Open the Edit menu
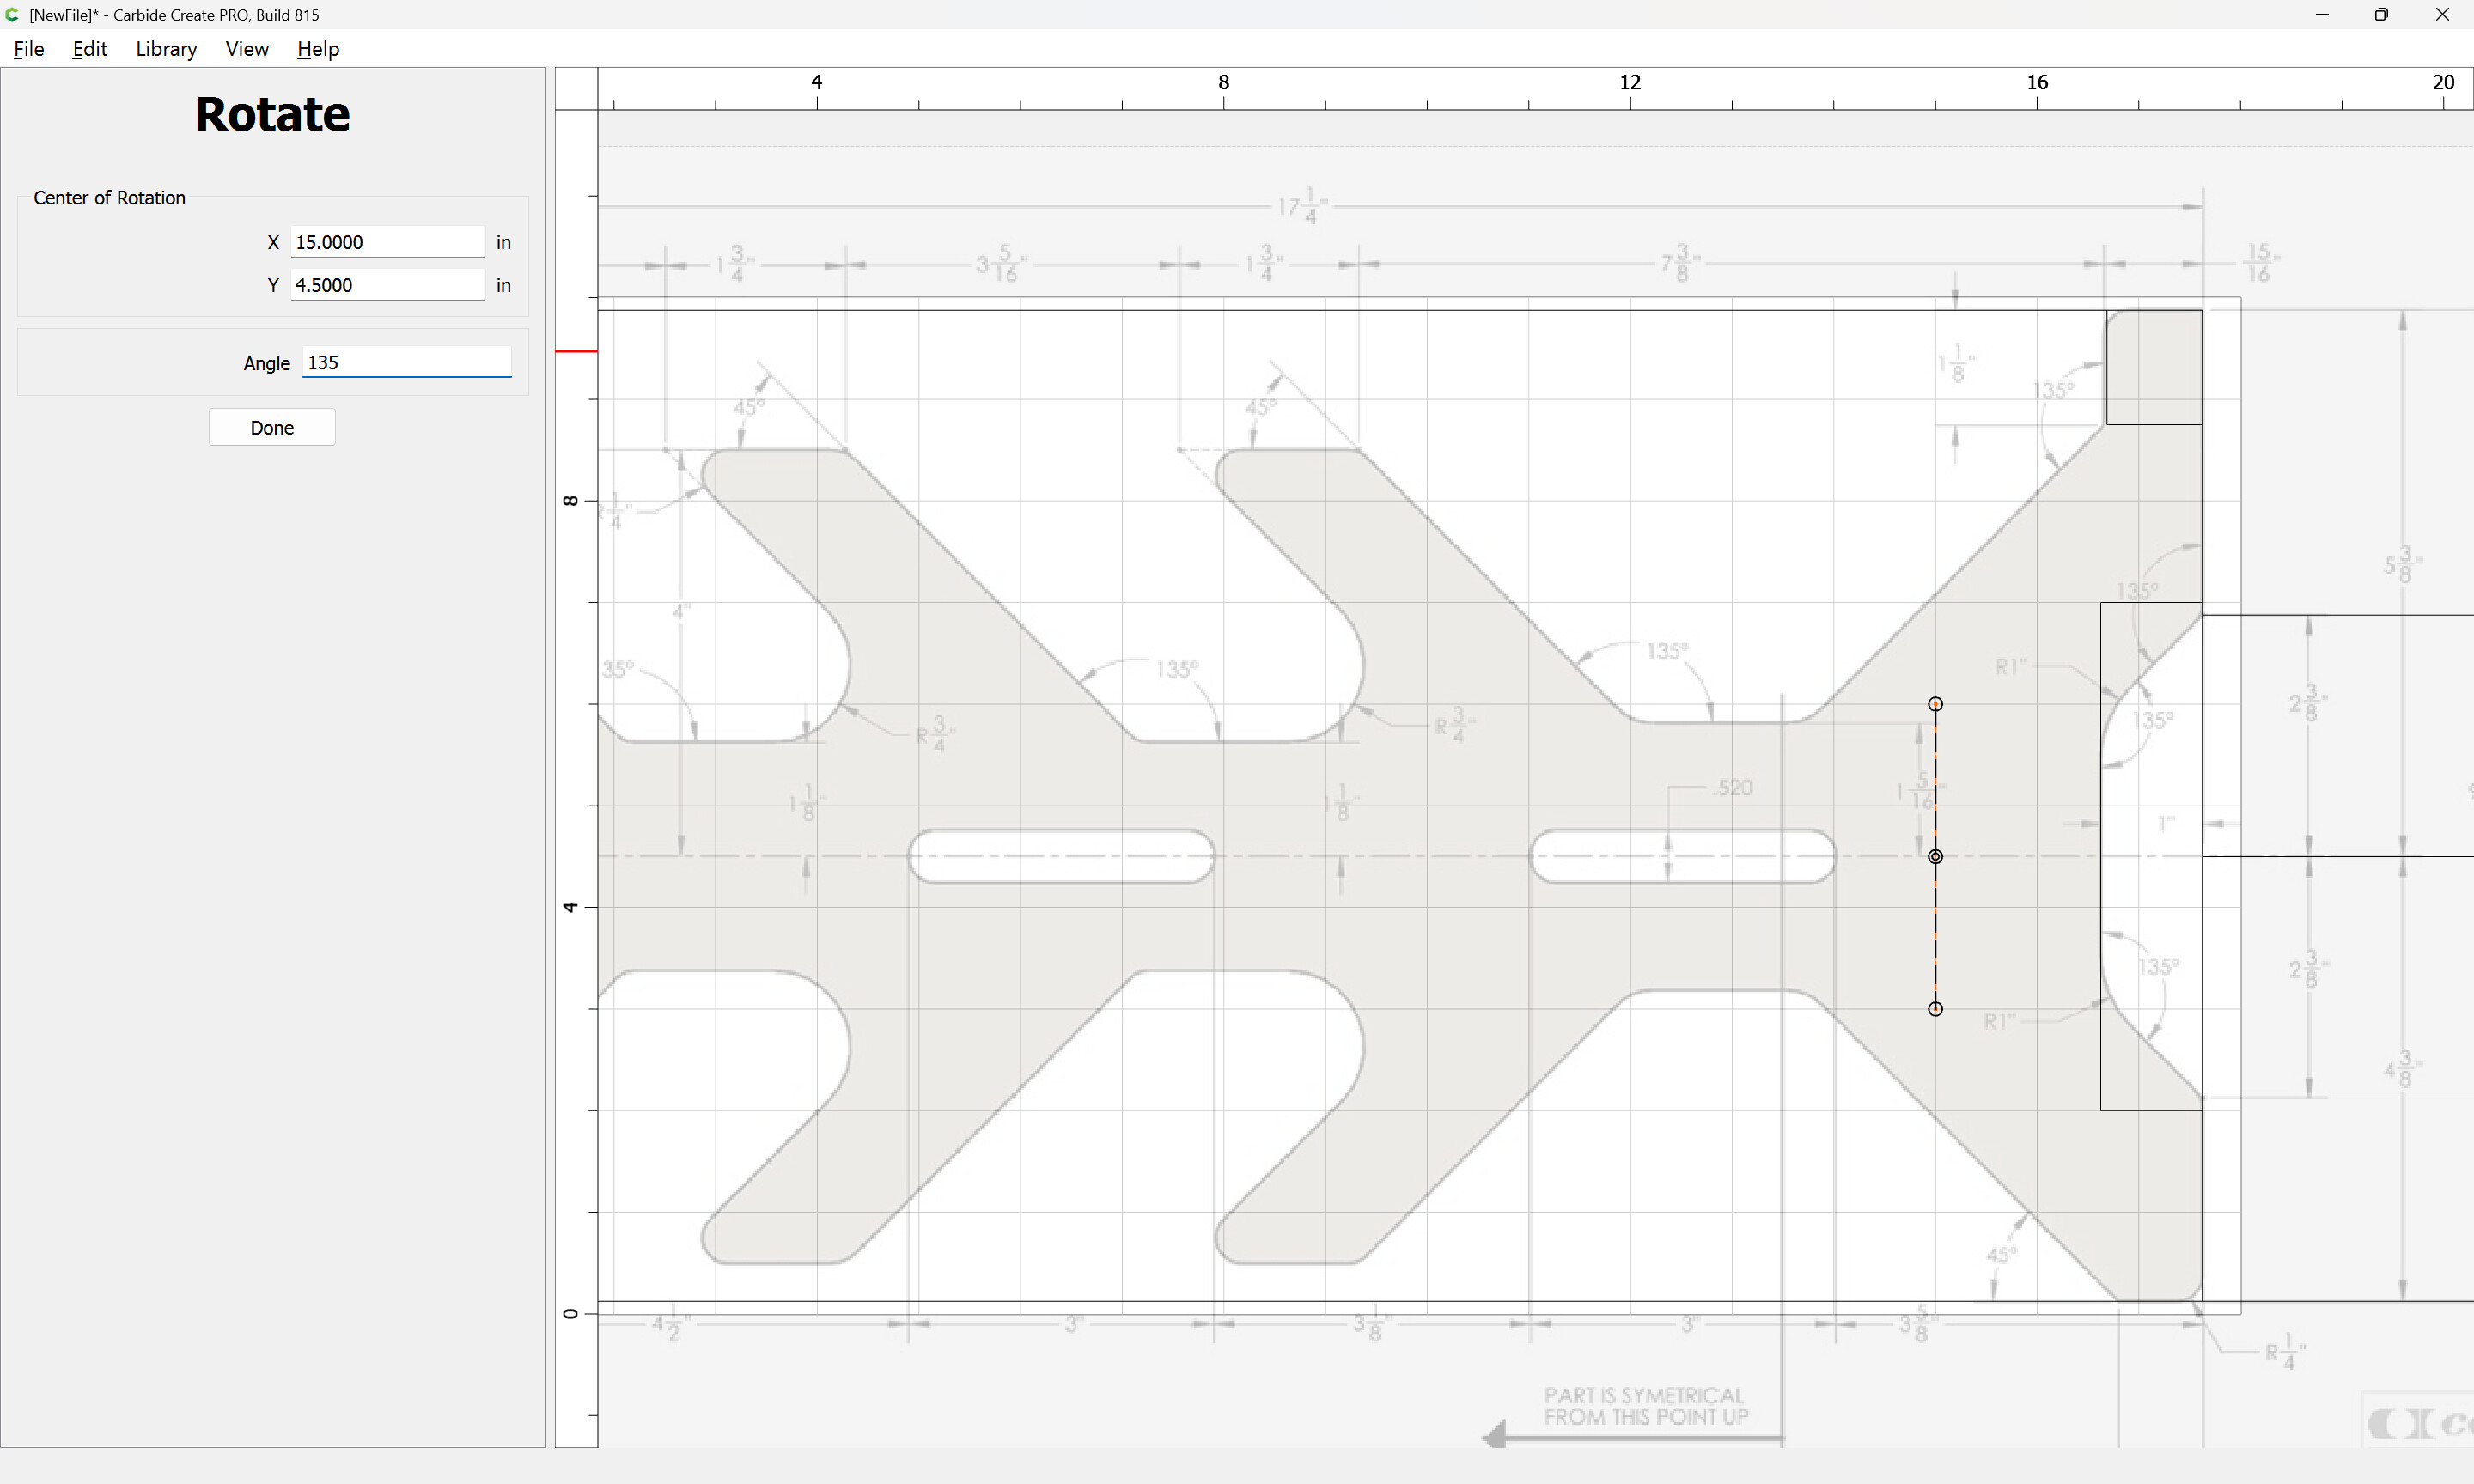This screenshot has width=2474, height=1484. click(x=89, y=49)
